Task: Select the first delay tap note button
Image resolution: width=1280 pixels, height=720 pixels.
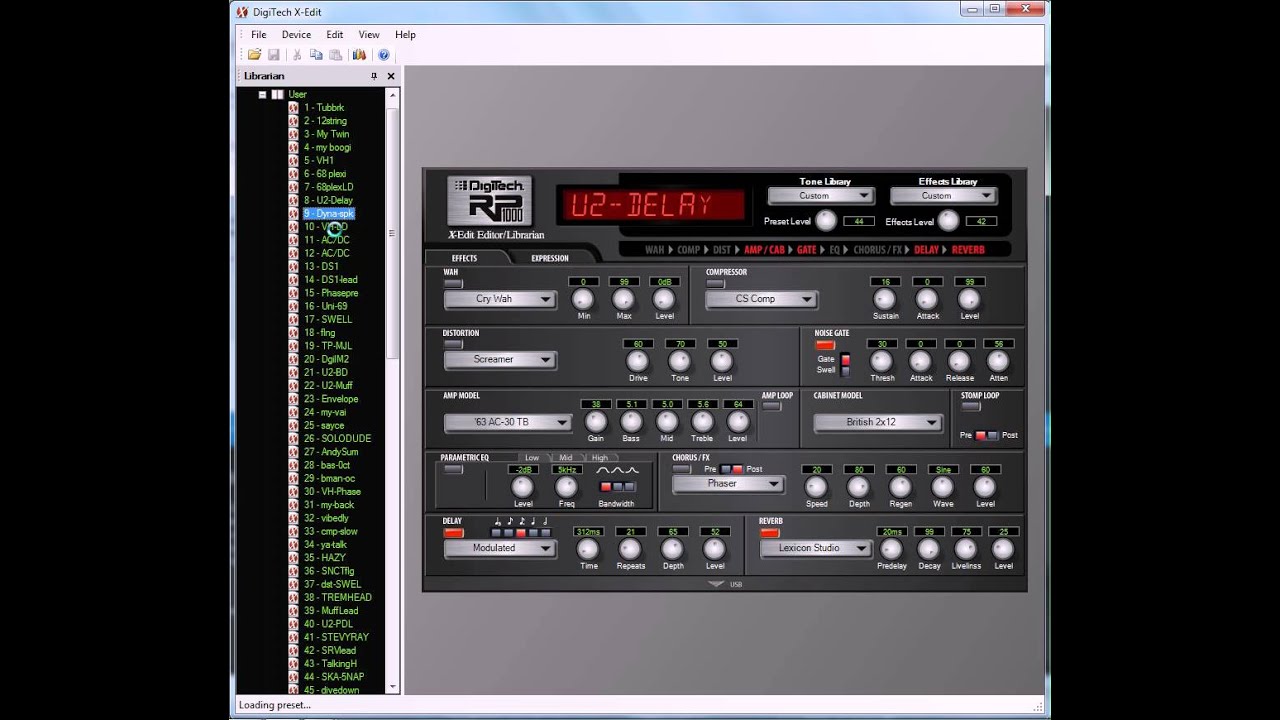Action: (497, 532)
